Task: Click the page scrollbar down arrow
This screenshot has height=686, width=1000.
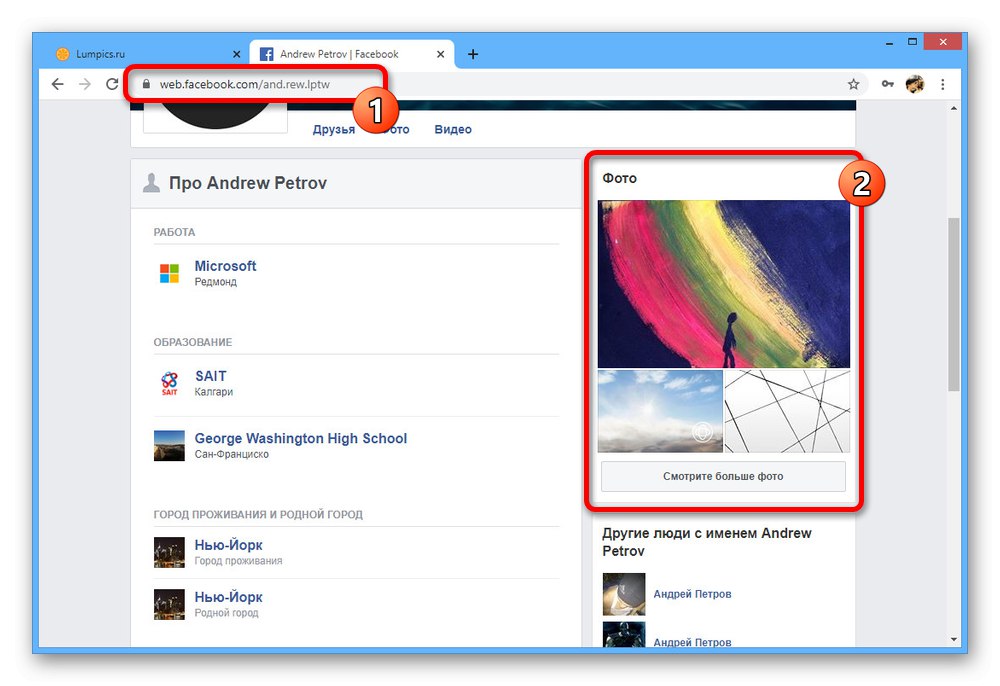Action: pyautogui.click(x=953, y=639)
